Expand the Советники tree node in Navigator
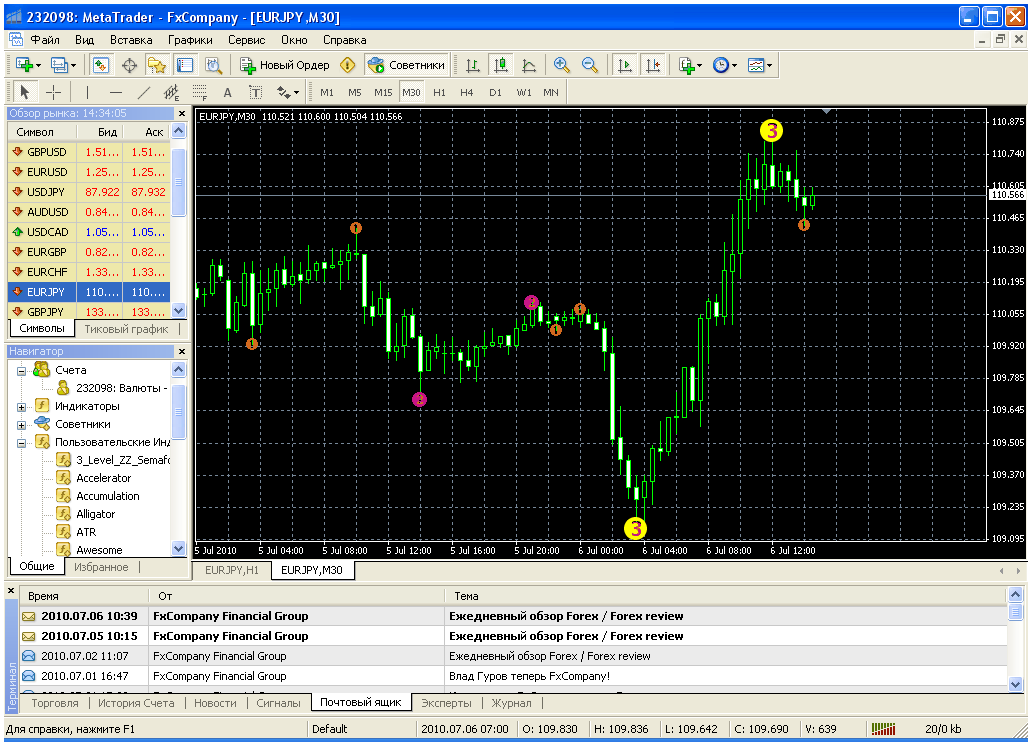 [x=21, y=425]
